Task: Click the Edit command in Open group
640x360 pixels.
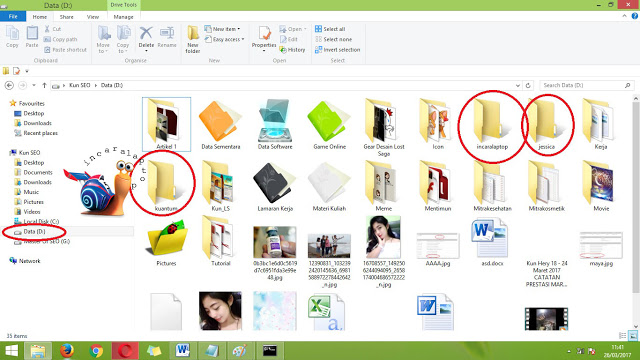Action: (x=289, y=39)
